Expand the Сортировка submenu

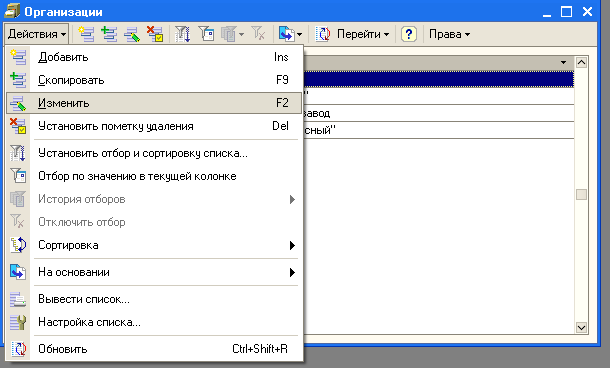(x=154, y=245)
